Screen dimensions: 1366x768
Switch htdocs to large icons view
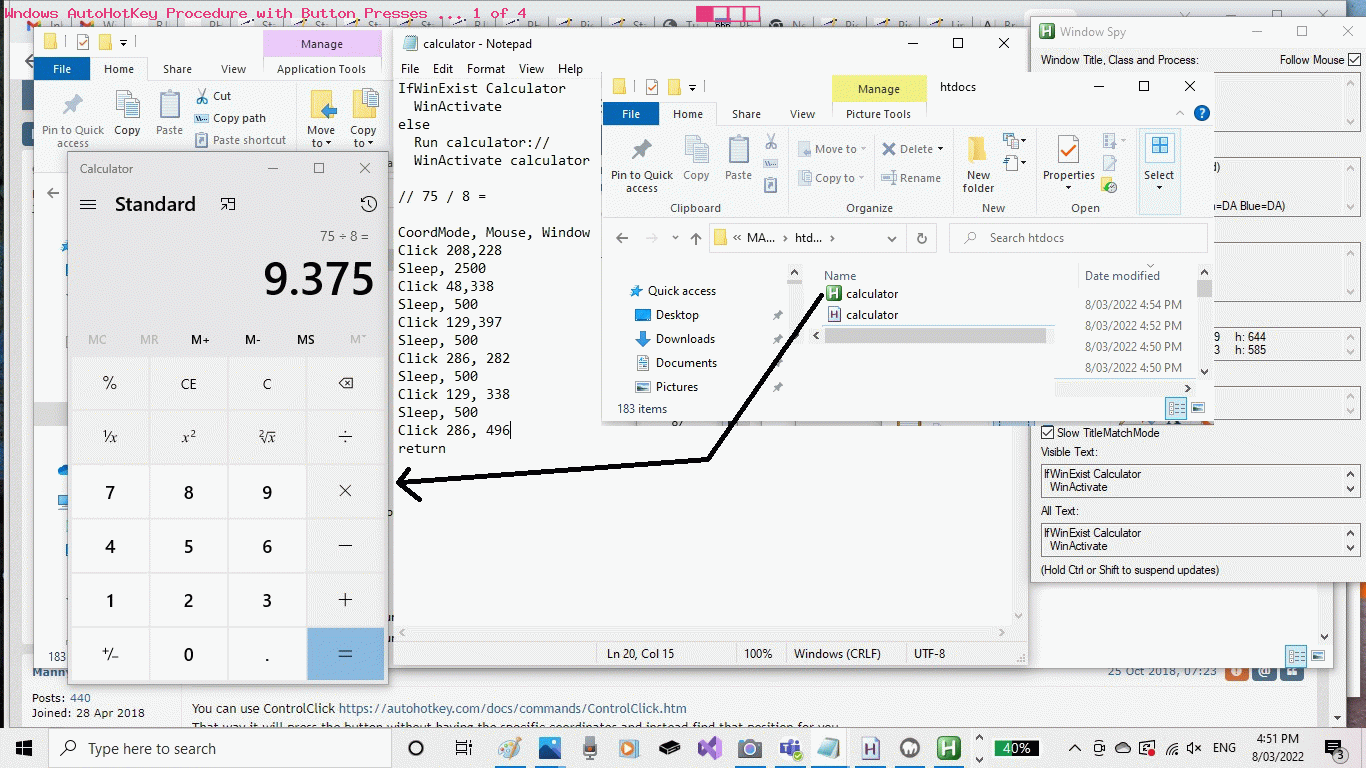(1198, 408)
